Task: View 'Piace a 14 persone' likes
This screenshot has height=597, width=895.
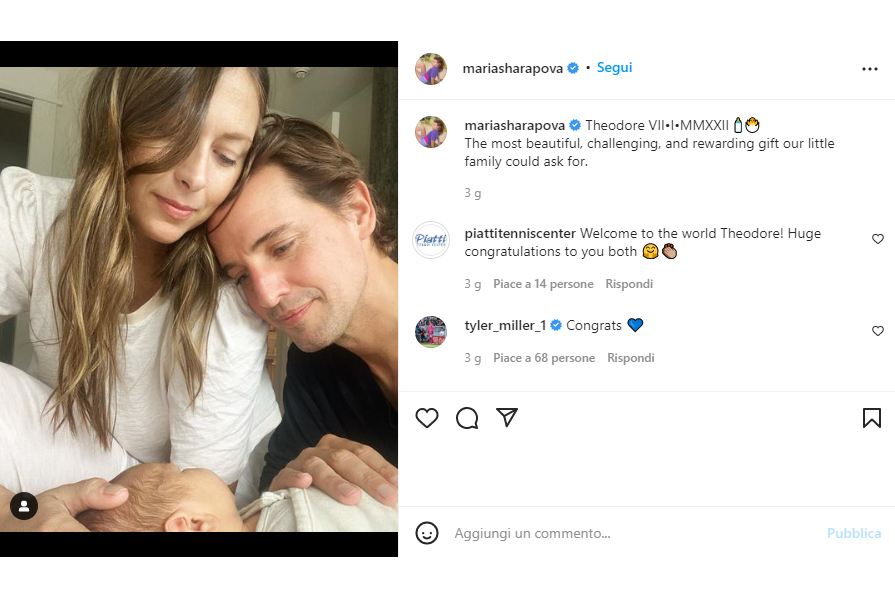Action: (543, 284)
